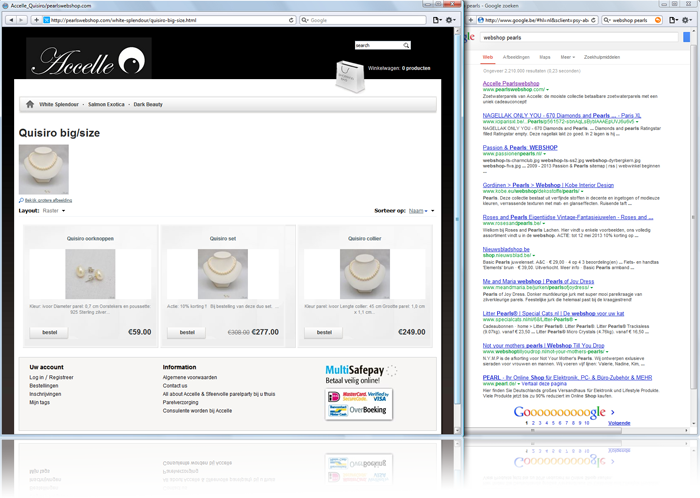Switch to Maps tab in Google
The image size is (700, 498).
(x=545, y=57)
